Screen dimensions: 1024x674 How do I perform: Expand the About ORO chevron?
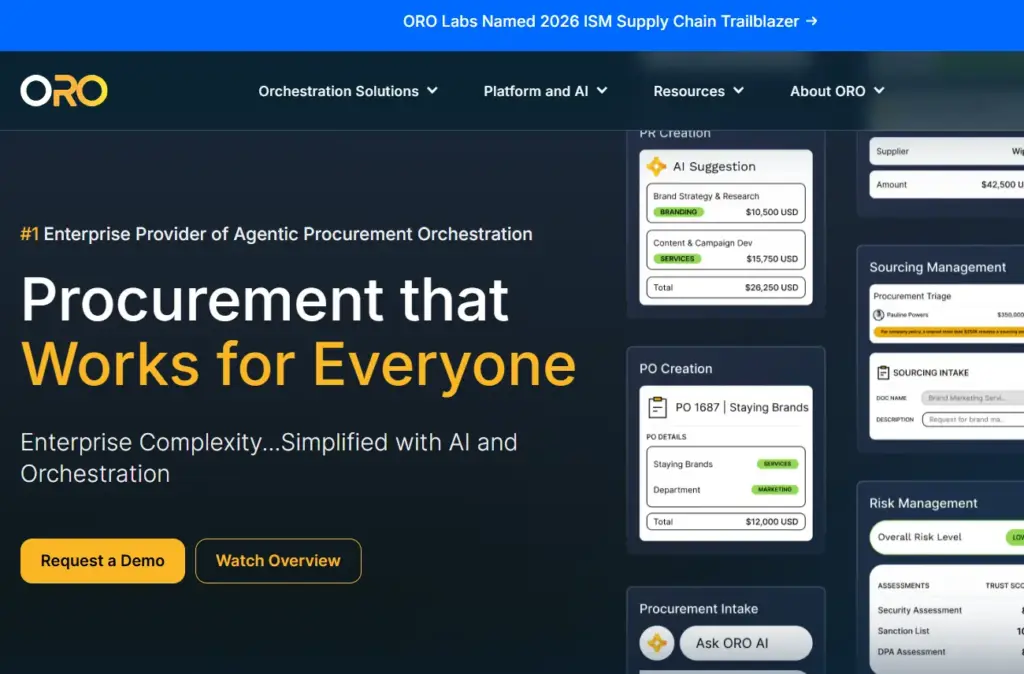(x=880, y=91)
